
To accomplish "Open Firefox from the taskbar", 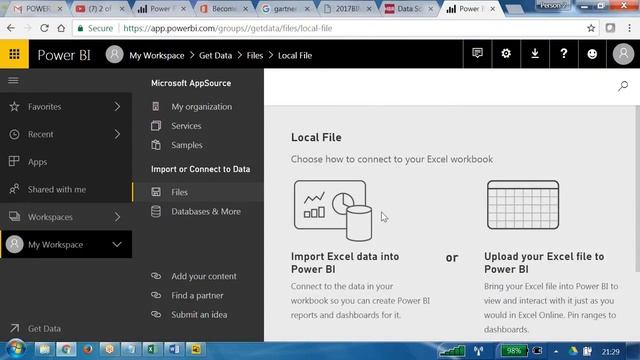I will coord(88,349).
